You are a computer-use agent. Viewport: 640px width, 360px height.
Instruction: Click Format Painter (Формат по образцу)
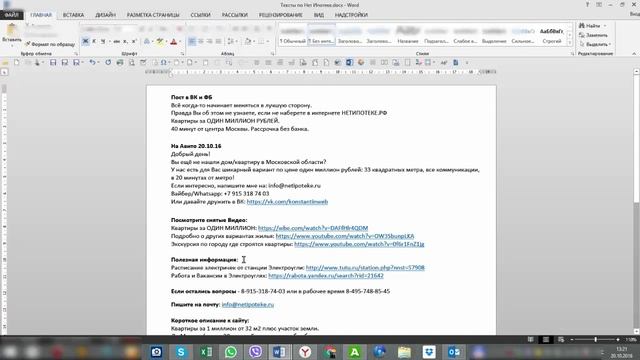pos(50,44)
